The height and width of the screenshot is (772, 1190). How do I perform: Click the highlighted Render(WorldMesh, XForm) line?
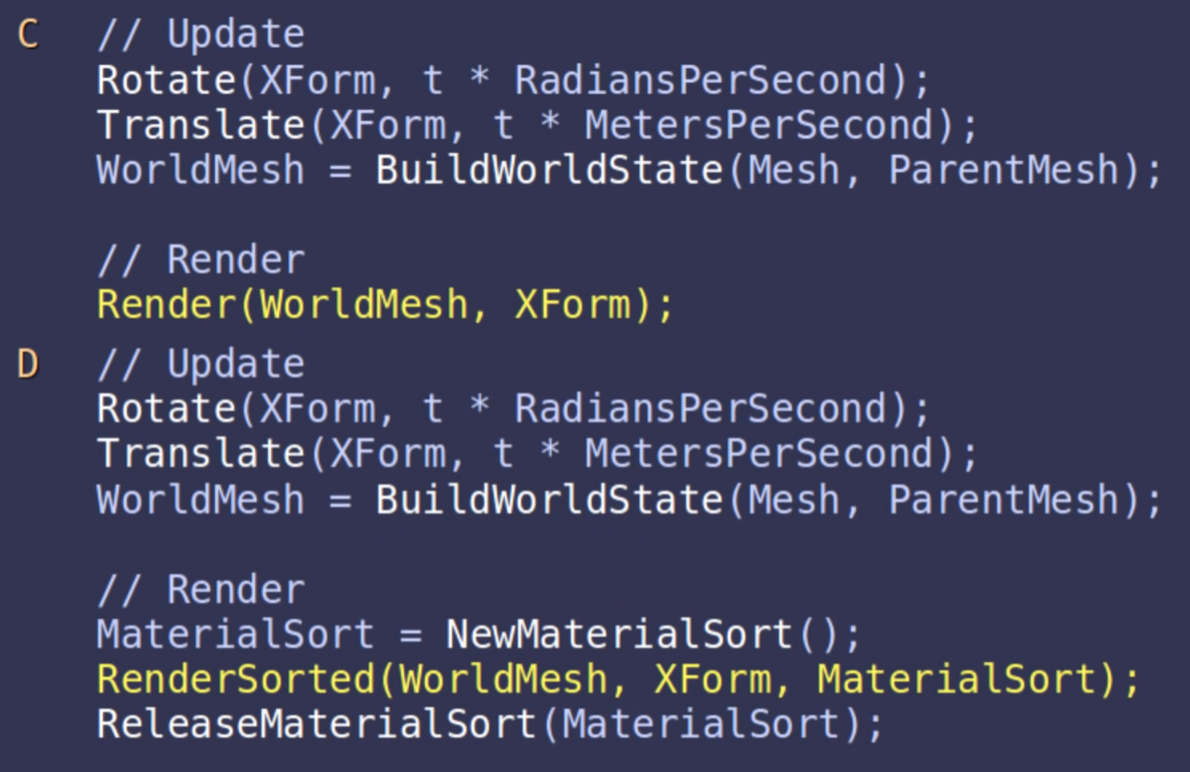(x=385, y=305)
